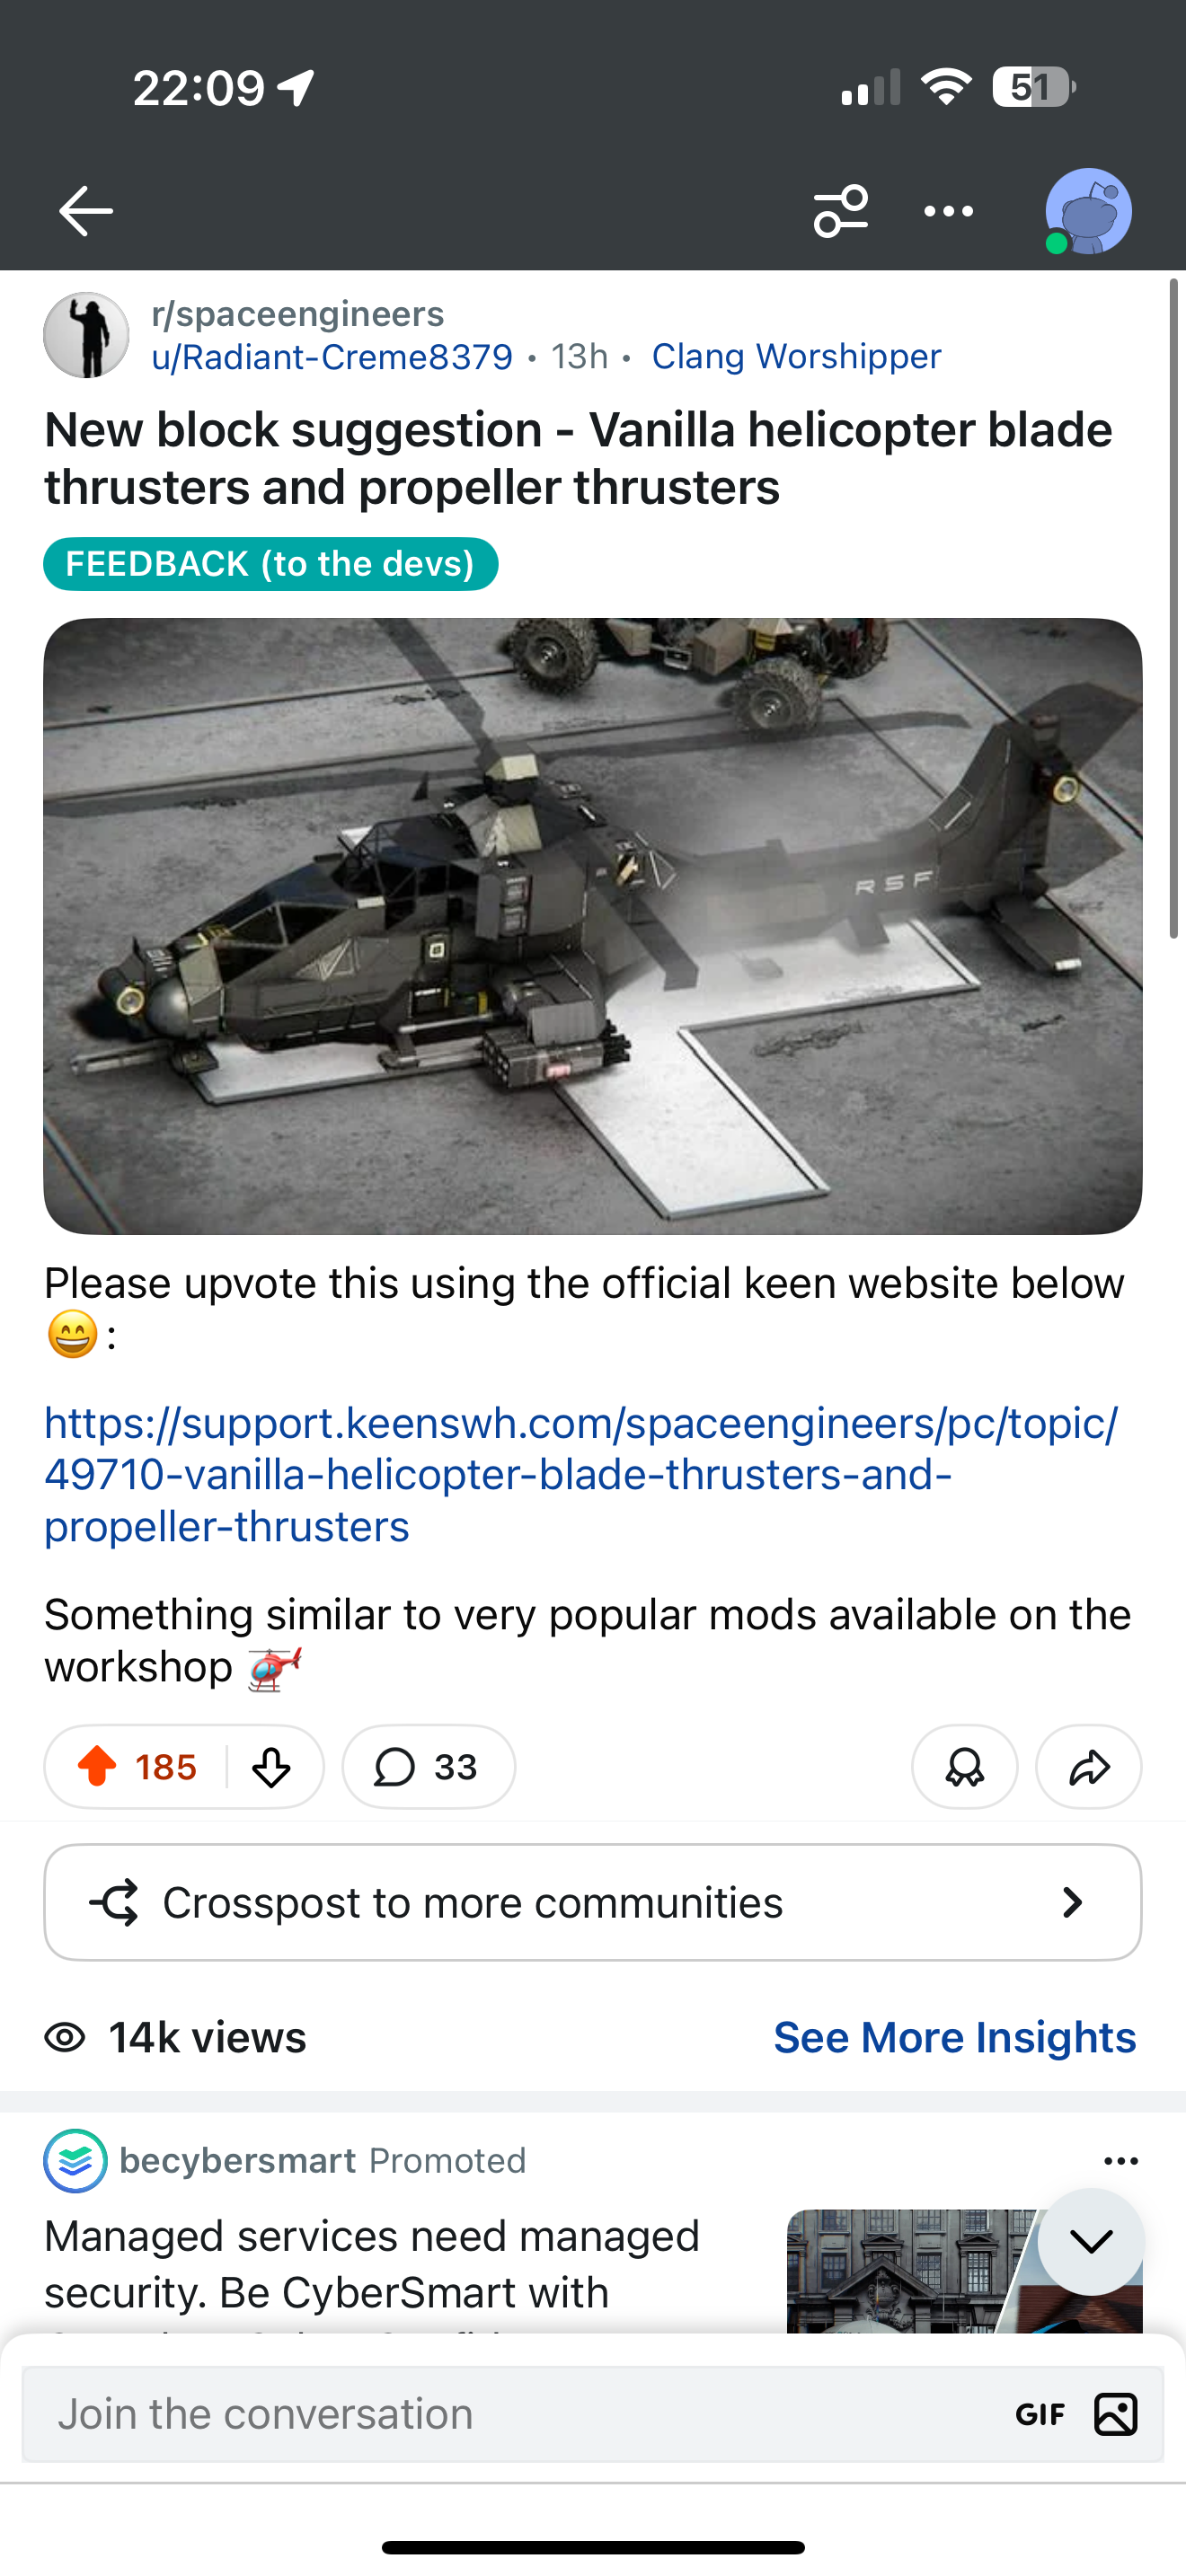Visit the r/spaceengineers community
Viewport: 1186px width, 2576px height.
[297, 314]
